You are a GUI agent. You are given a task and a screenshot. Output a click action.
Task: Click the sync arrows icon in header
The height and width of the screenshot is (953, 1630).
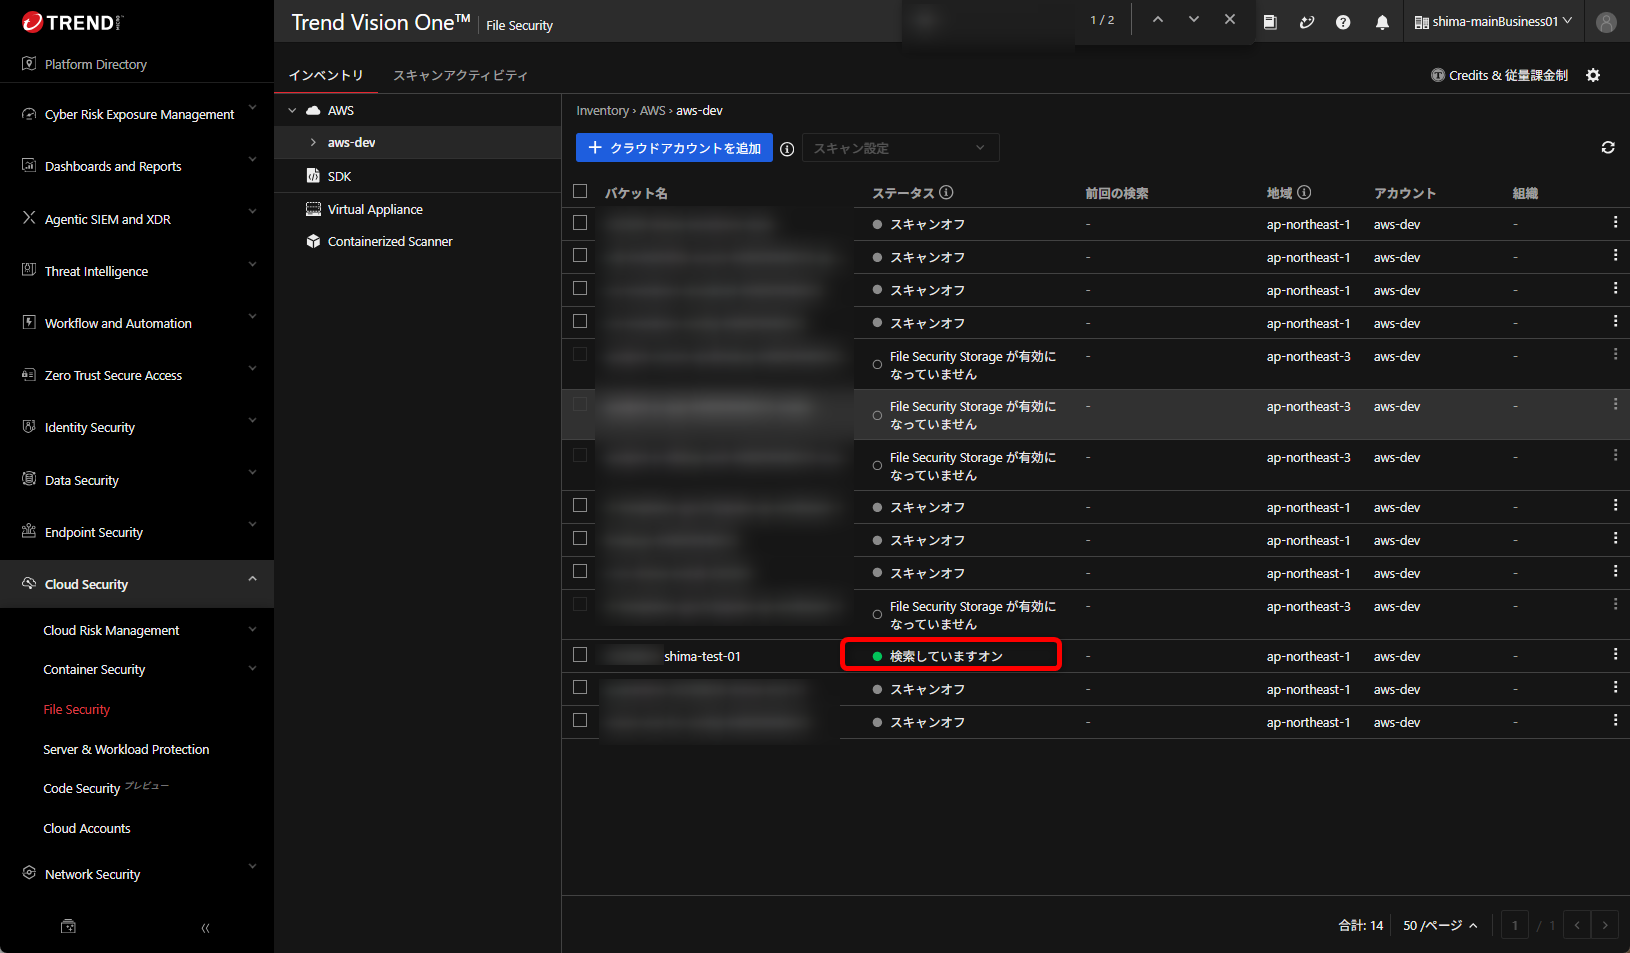1306,22
